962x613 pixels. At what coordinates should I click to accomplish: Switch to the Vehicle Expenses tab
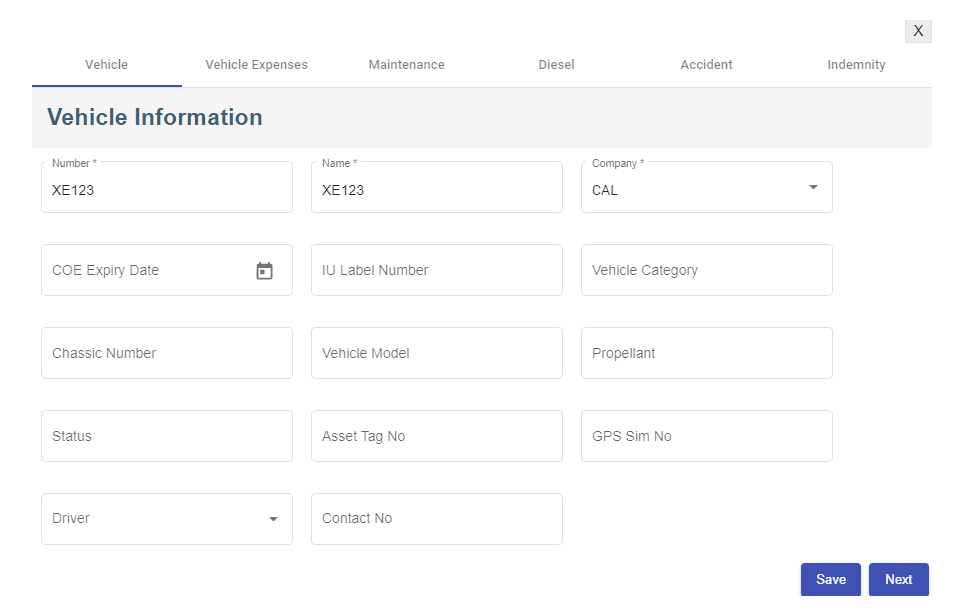coord(256,65)
